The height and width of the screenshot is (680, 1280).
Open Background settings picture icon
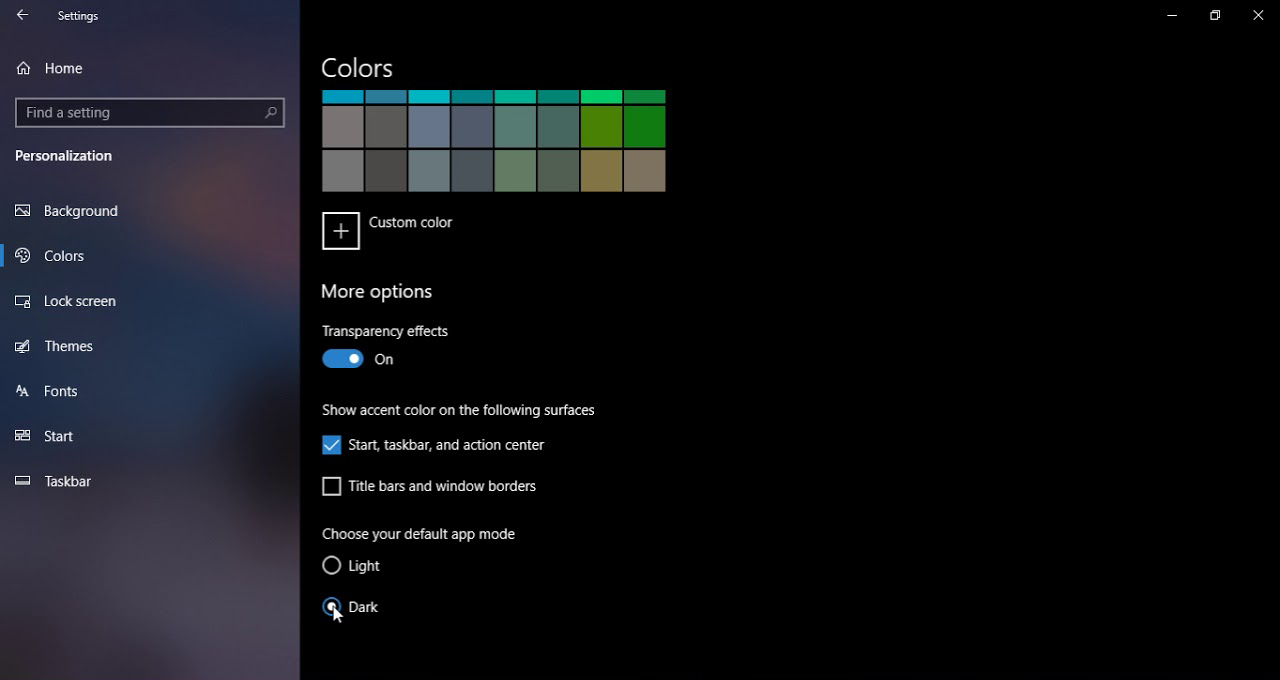23,211
